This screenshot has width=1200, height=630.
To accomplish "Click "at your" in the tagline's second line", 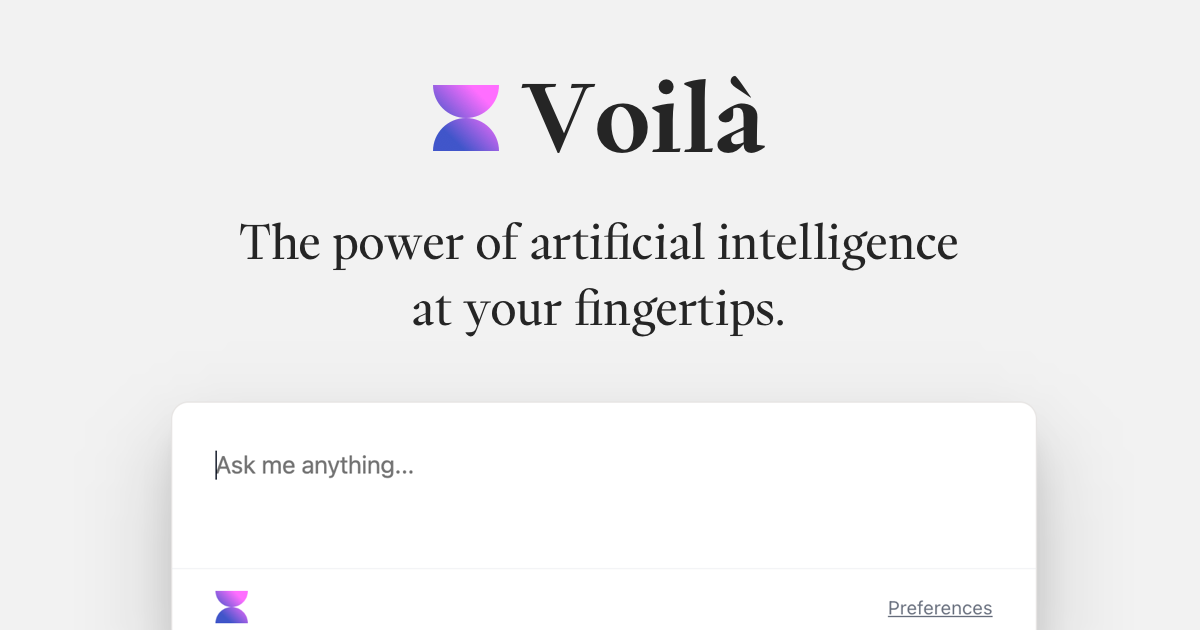I will coord(487,312).
